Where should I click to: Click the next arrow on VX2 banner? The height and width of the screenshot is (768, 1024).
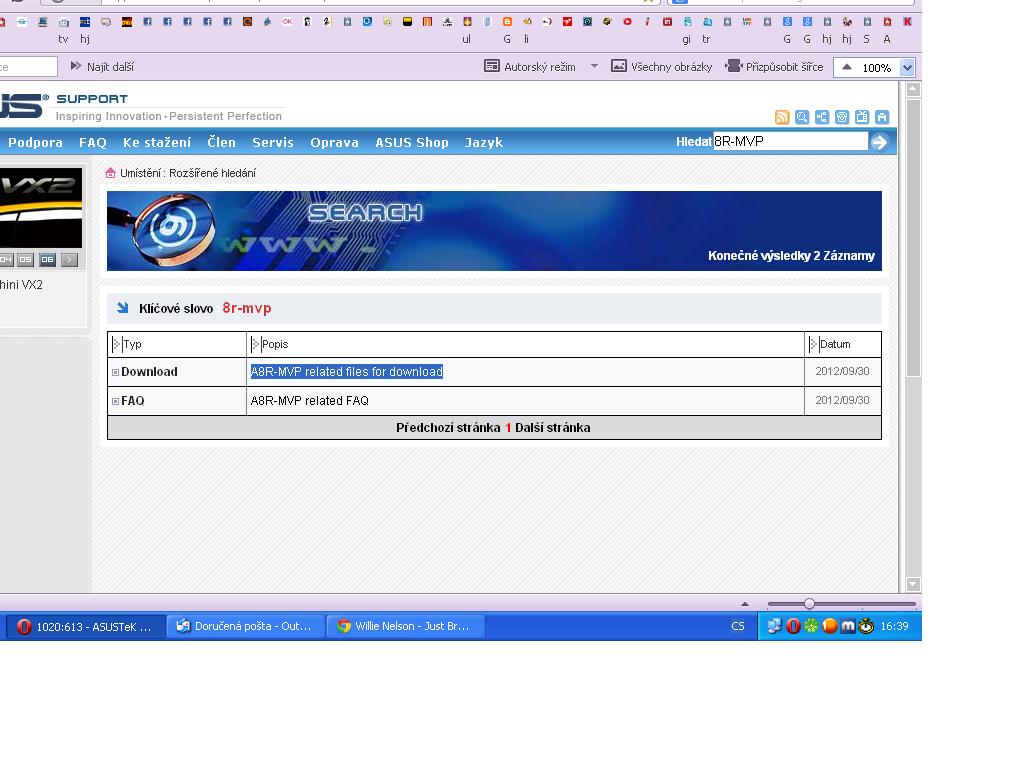tap(69, 259)
